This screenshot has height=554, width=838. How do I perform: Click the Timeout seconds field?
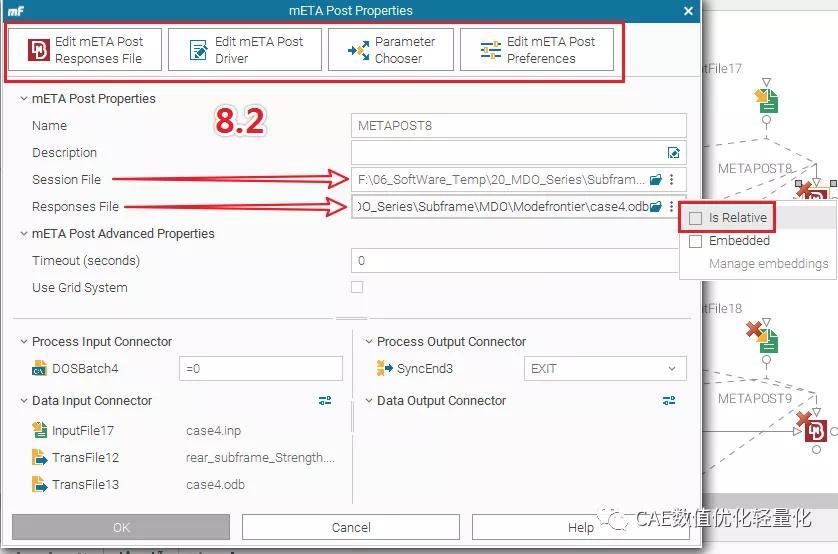(x=515, y=261)
